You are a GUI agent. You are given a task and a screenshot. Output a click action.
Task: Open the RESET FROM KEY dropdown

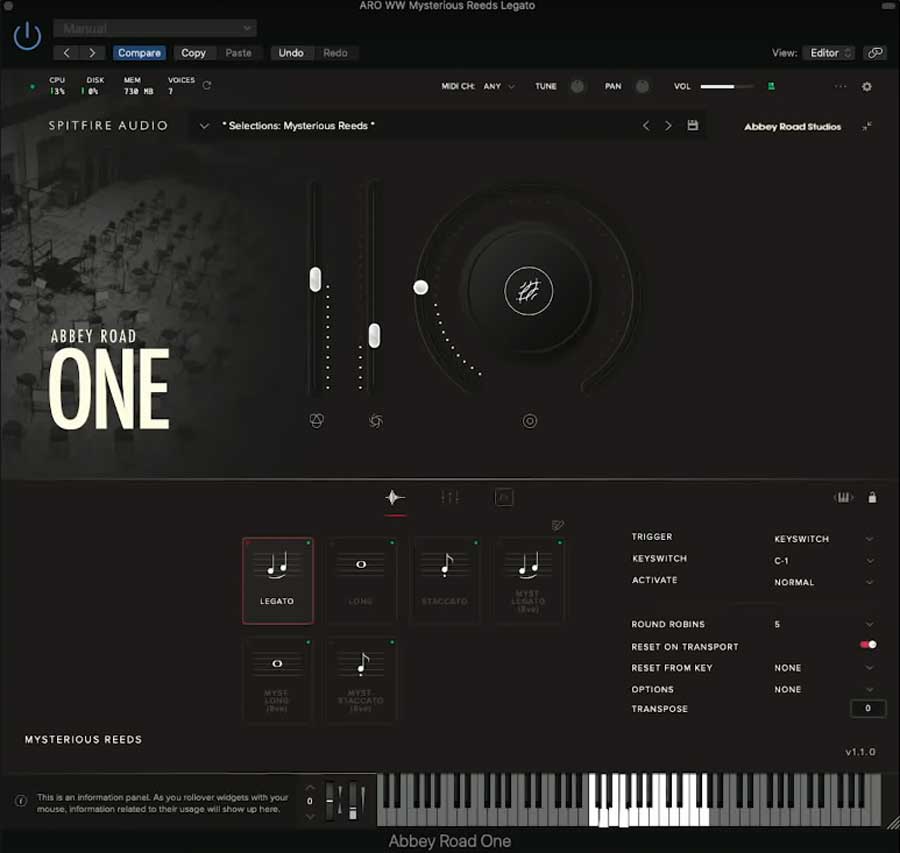pos(824,668)
